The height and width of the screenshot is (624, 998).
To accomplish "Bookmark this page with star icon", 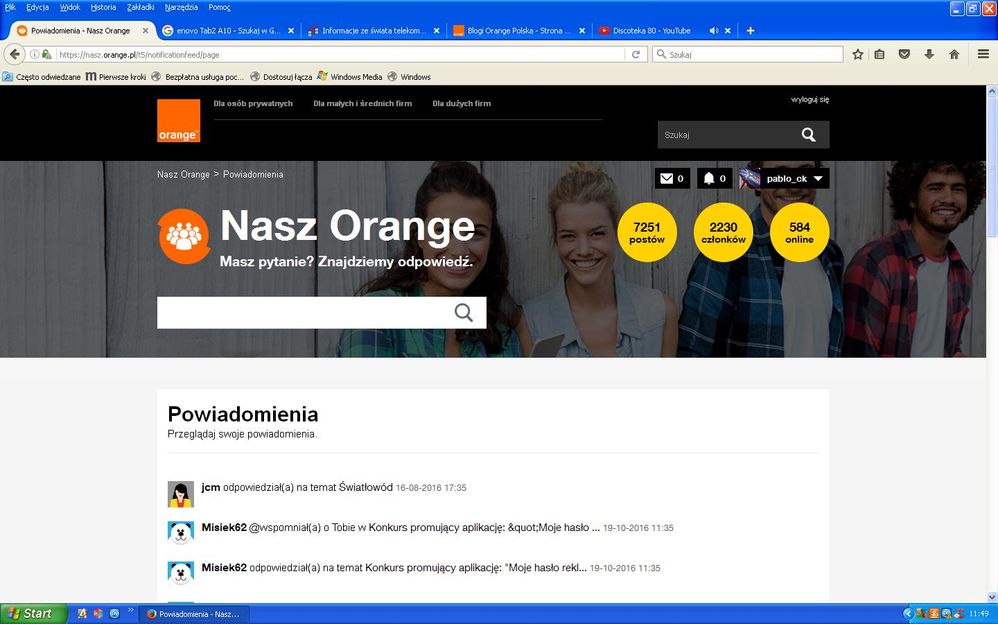I will [857, 54].
